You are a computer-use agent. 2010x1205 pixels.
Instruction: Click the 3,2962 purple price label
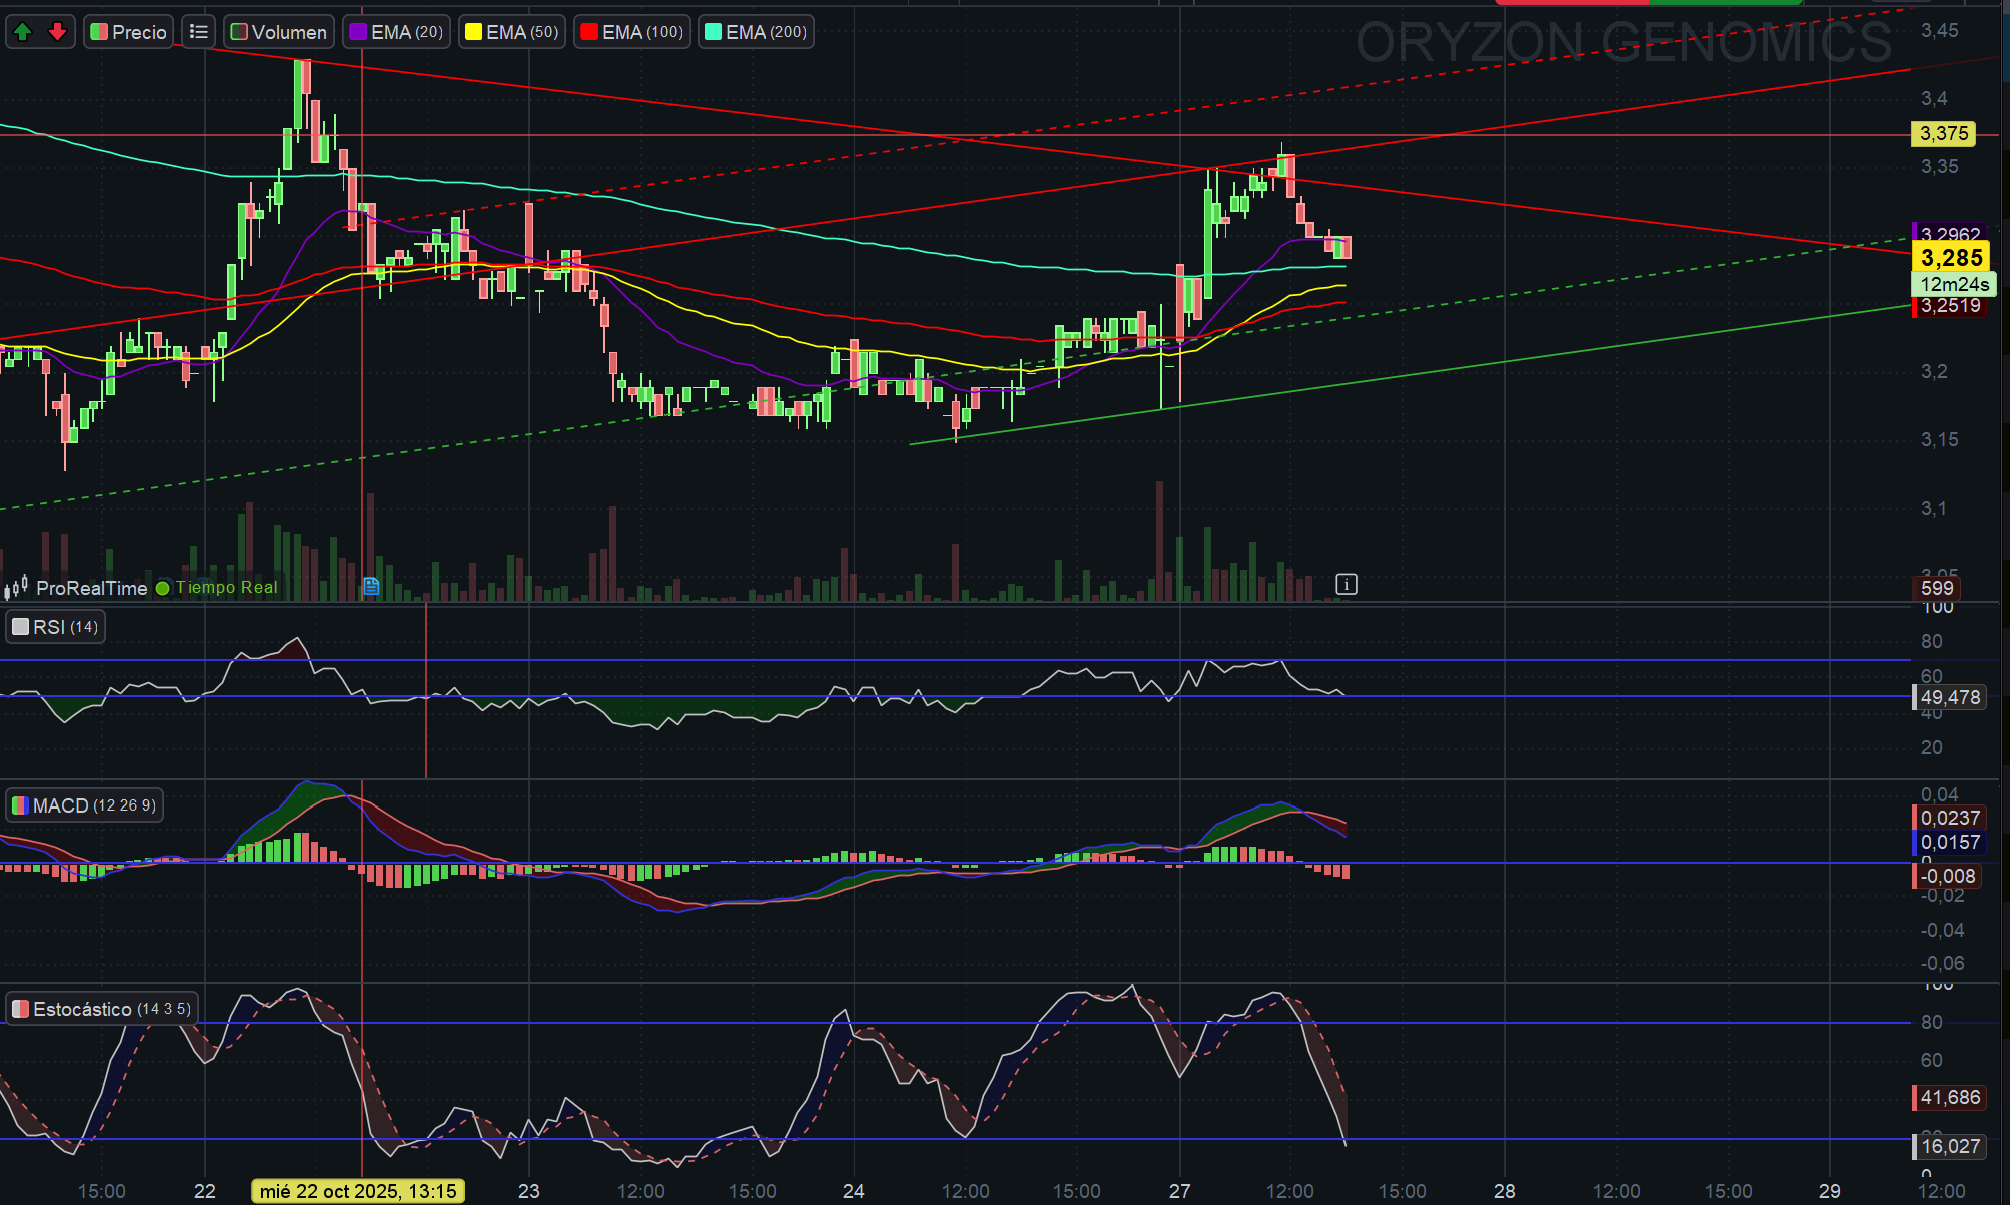point(1949,233)
